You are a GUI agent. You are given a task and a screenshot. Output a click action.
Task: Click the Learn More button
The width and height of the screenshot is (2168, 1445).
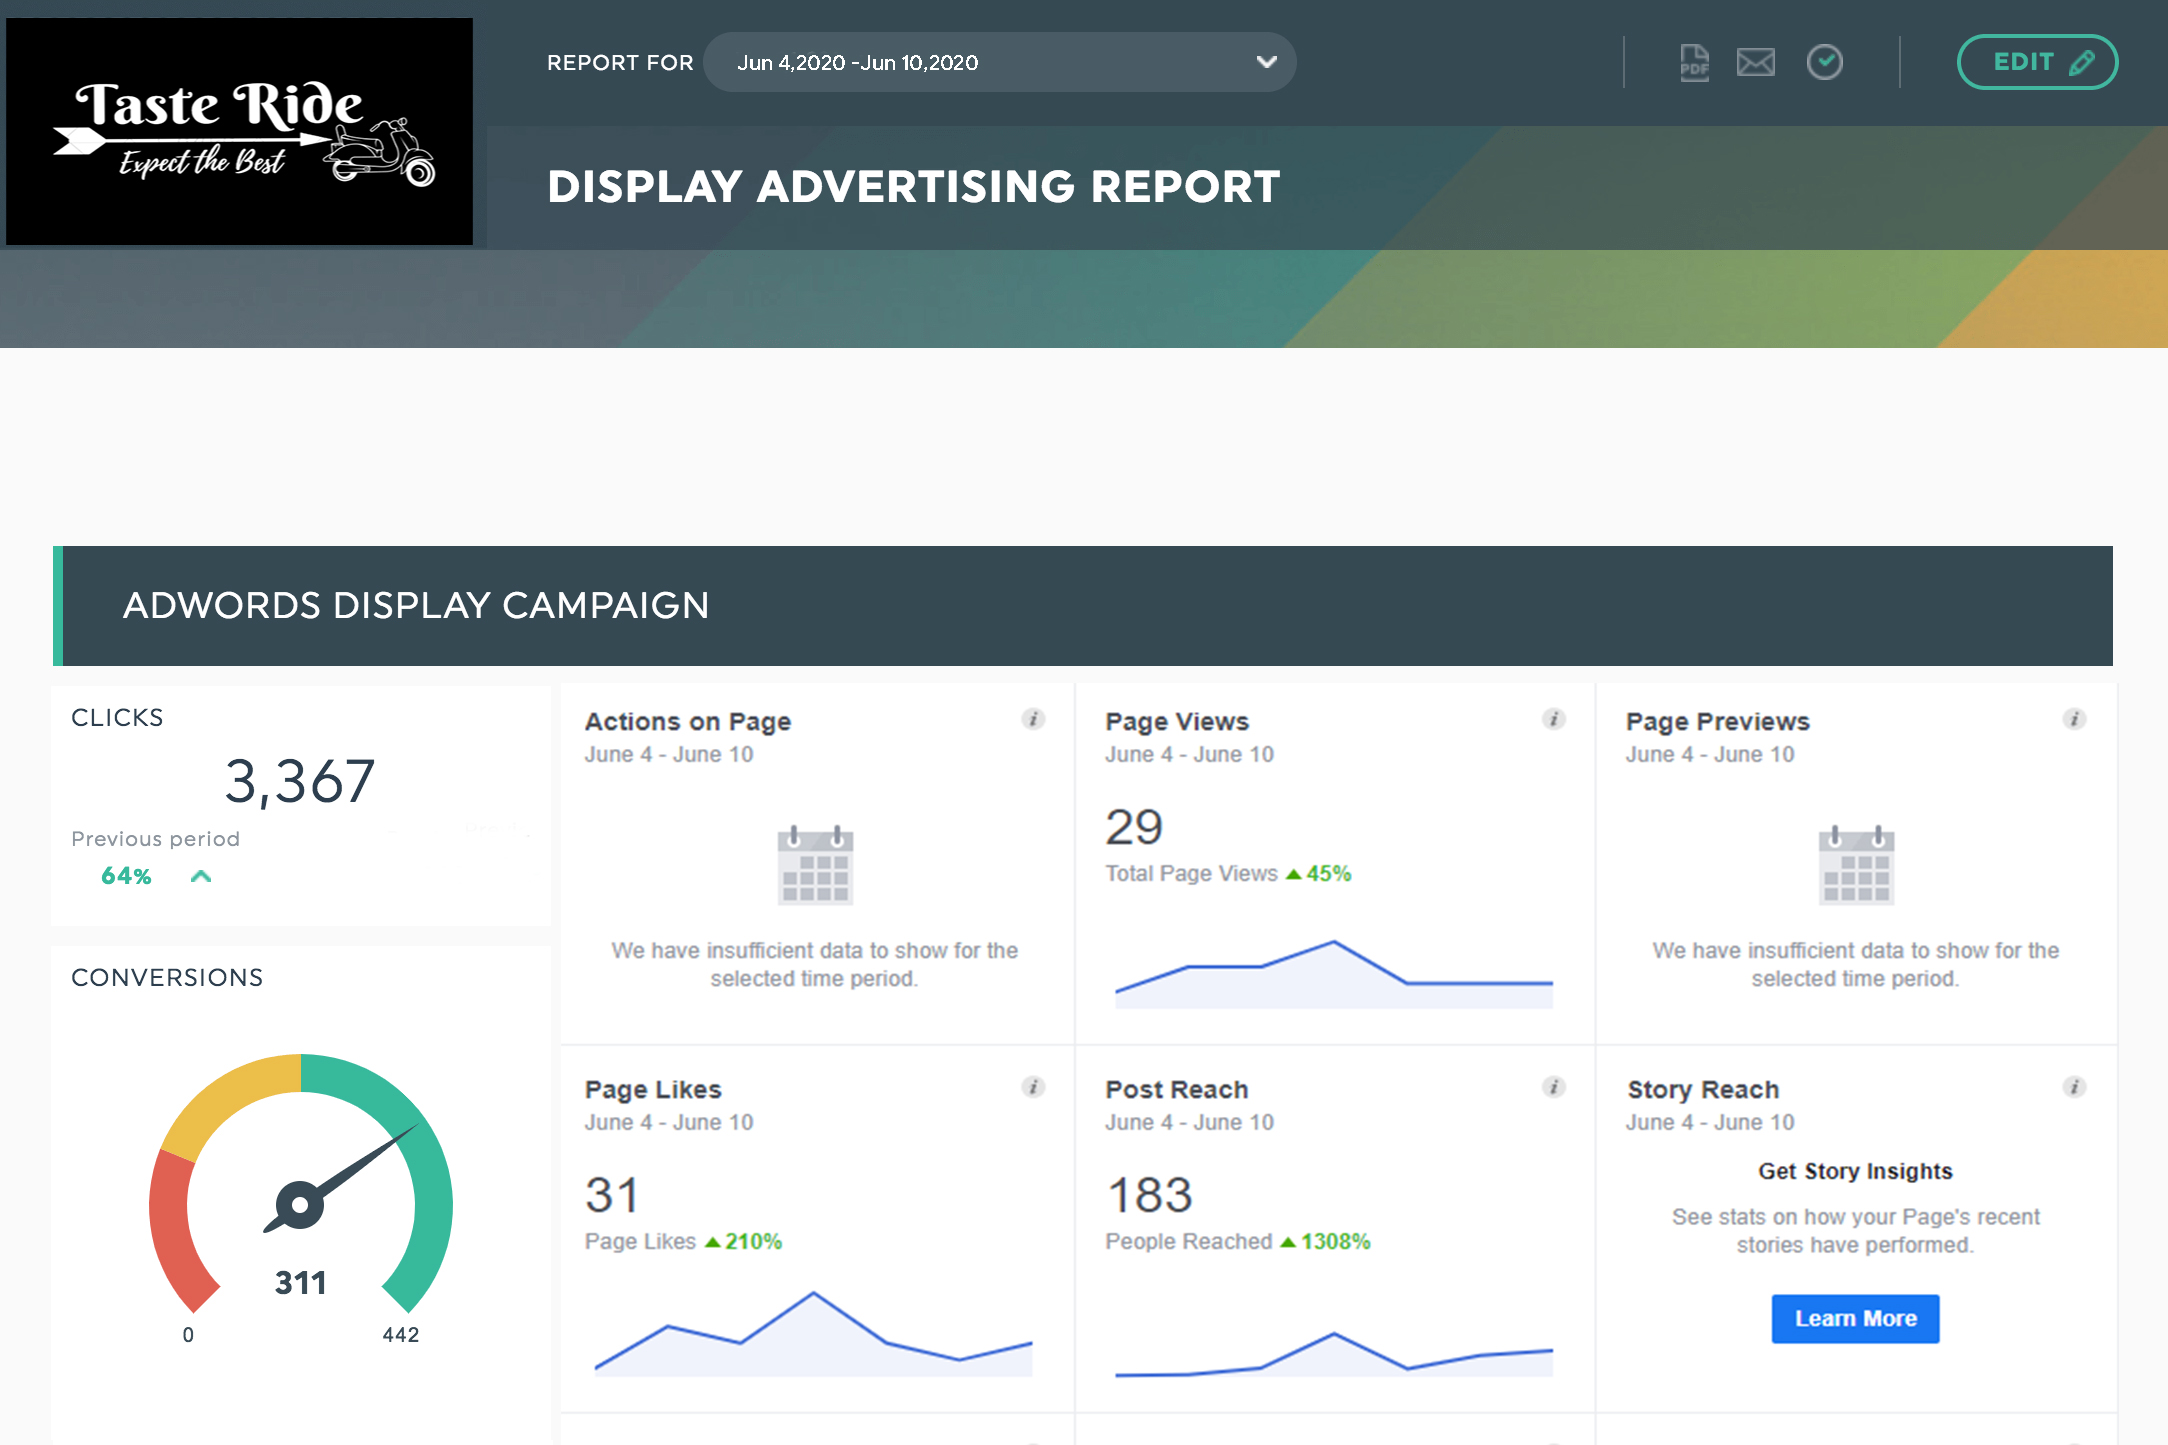coord(1855,1318)
